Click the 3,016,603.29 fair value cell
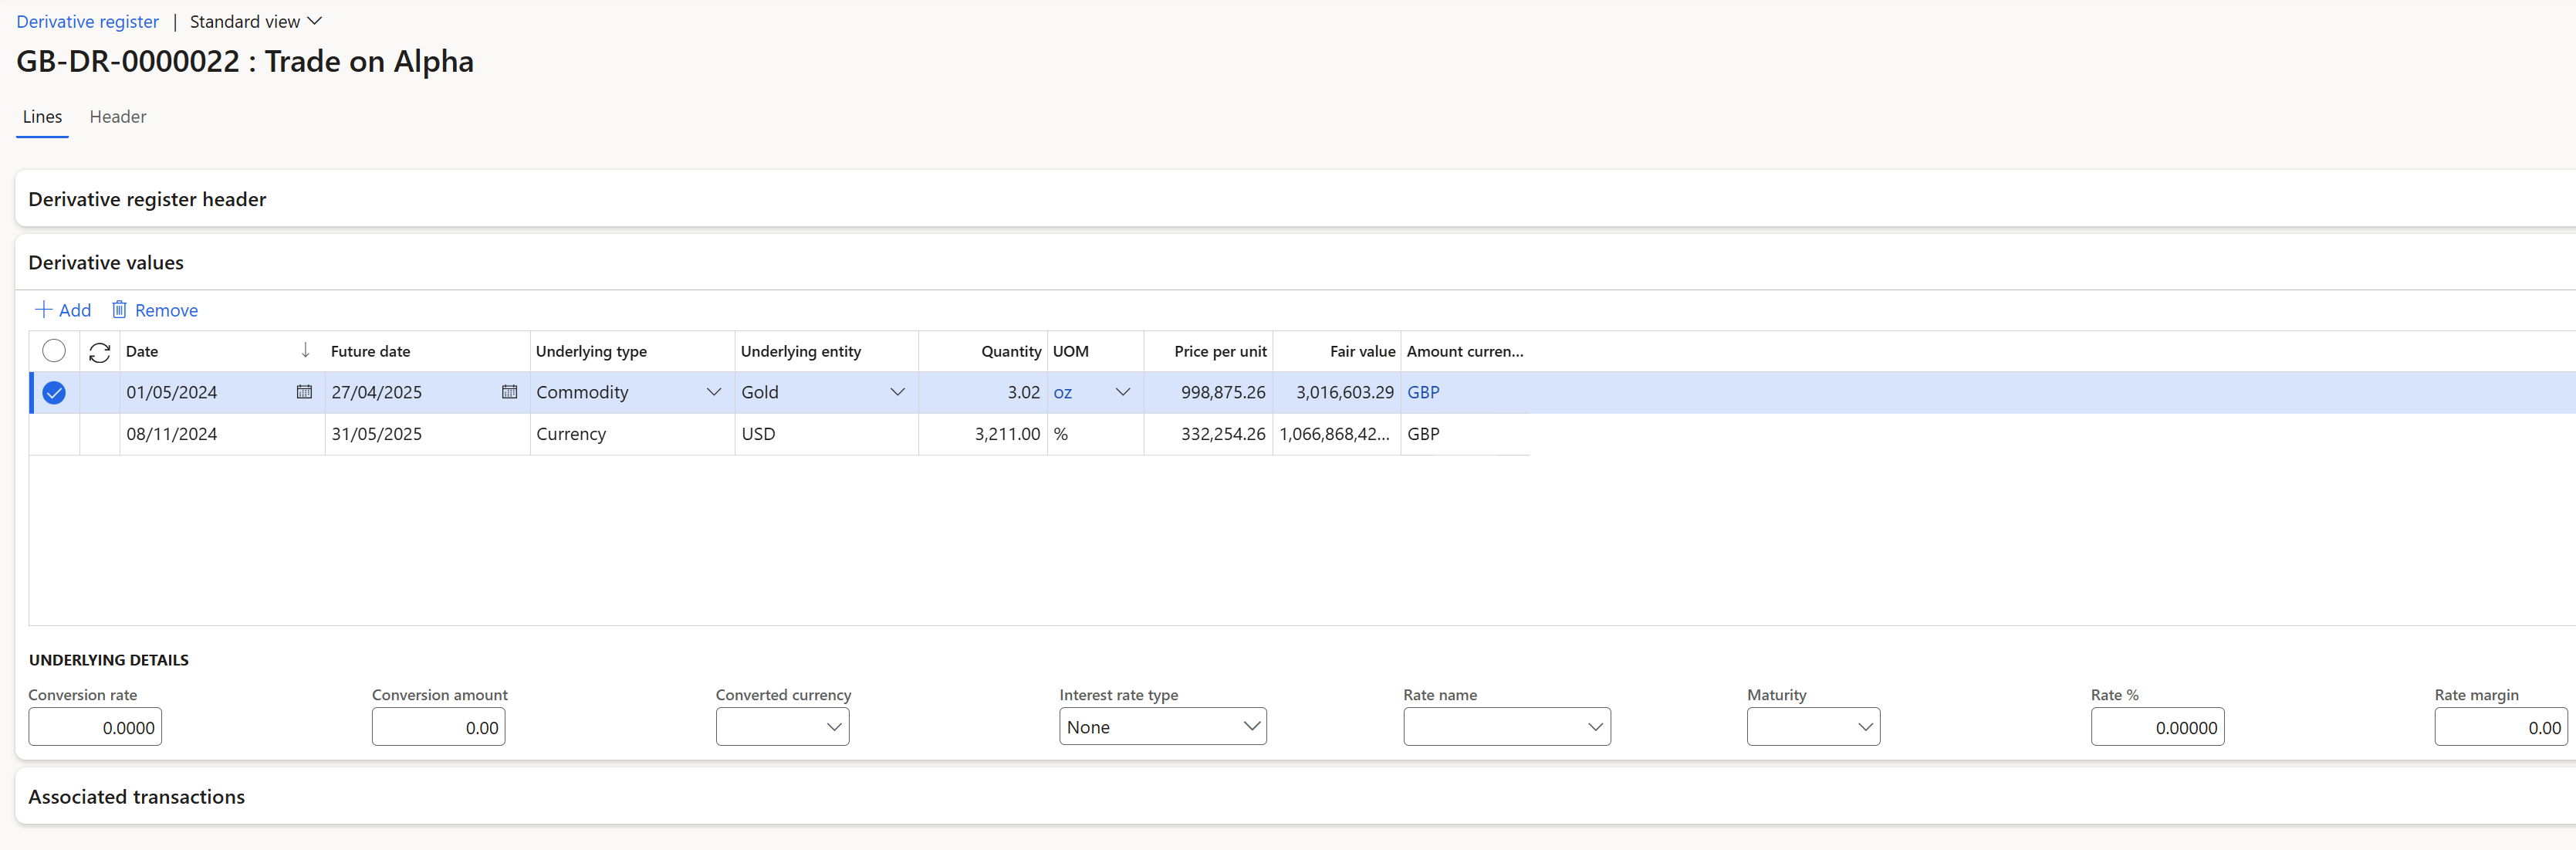This screenshot has width=2576, height=850. tap(1336, 392)
